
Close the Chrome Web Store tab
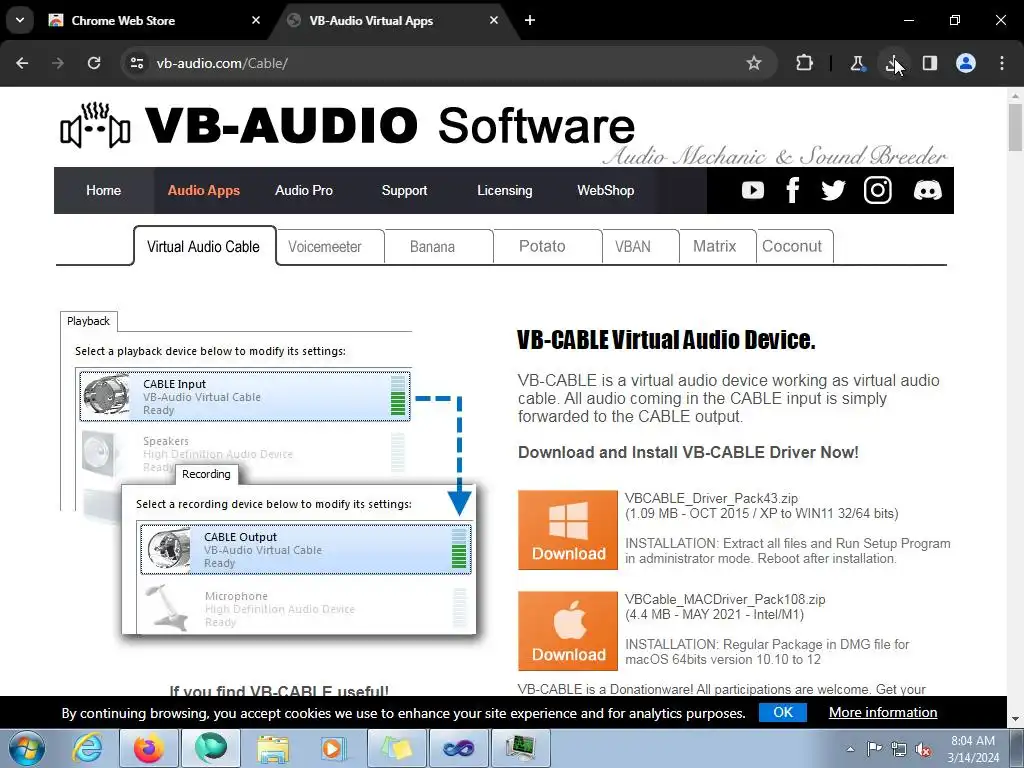point(256,20)
